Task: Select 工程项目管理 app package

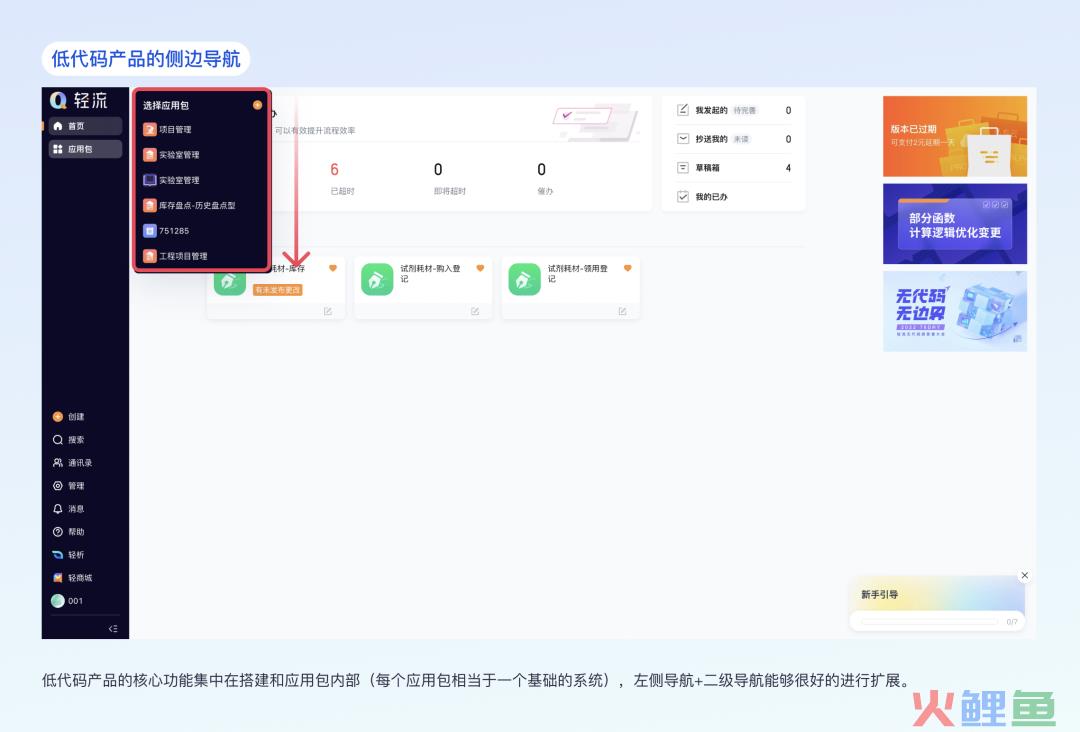Action: [x=176, y=256]
